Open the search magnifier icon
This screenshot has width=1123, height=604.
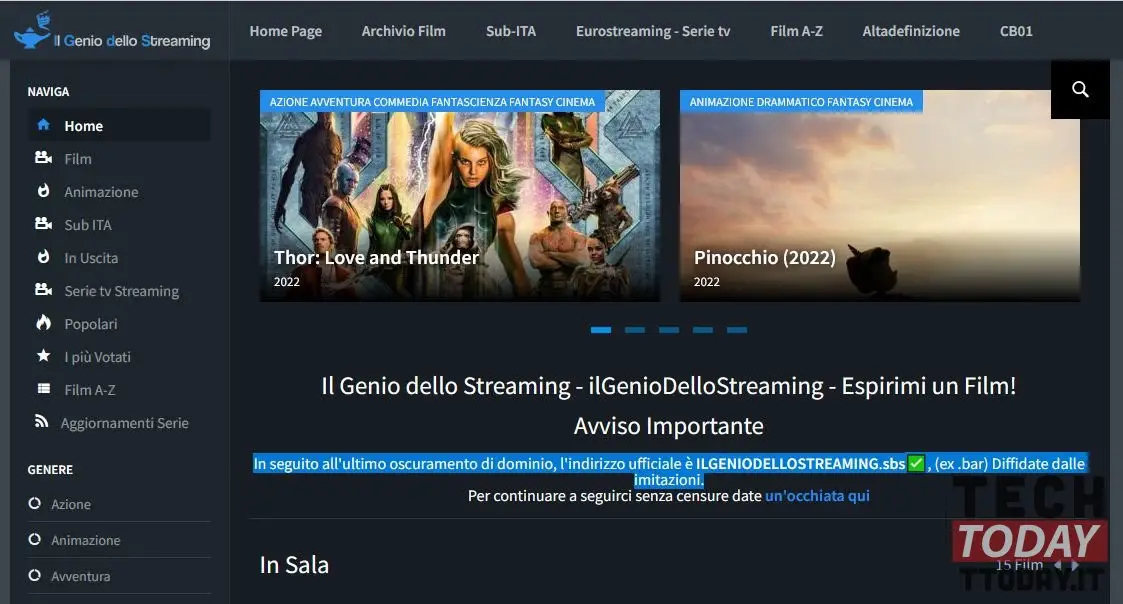tap(1080, 90)
